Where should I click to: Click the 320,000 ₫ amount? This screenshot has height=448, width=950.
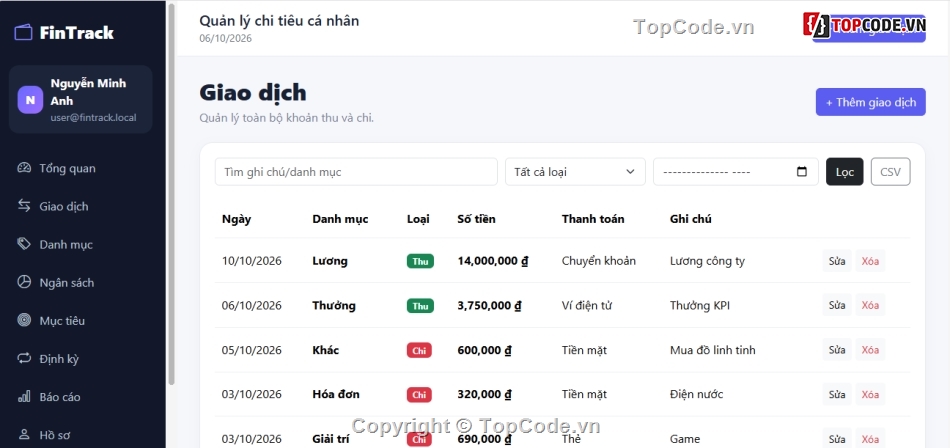pos(485,395)
